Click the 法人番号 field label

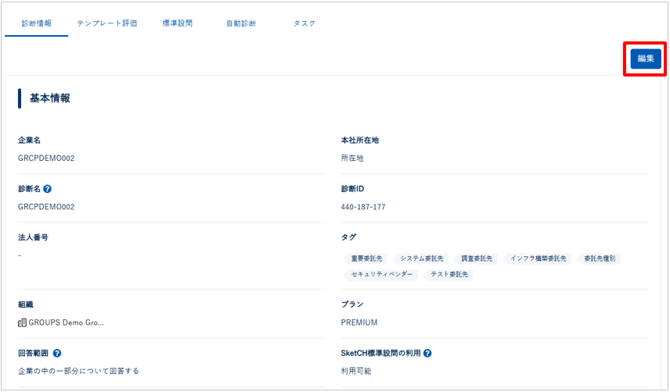pos(33,237)
